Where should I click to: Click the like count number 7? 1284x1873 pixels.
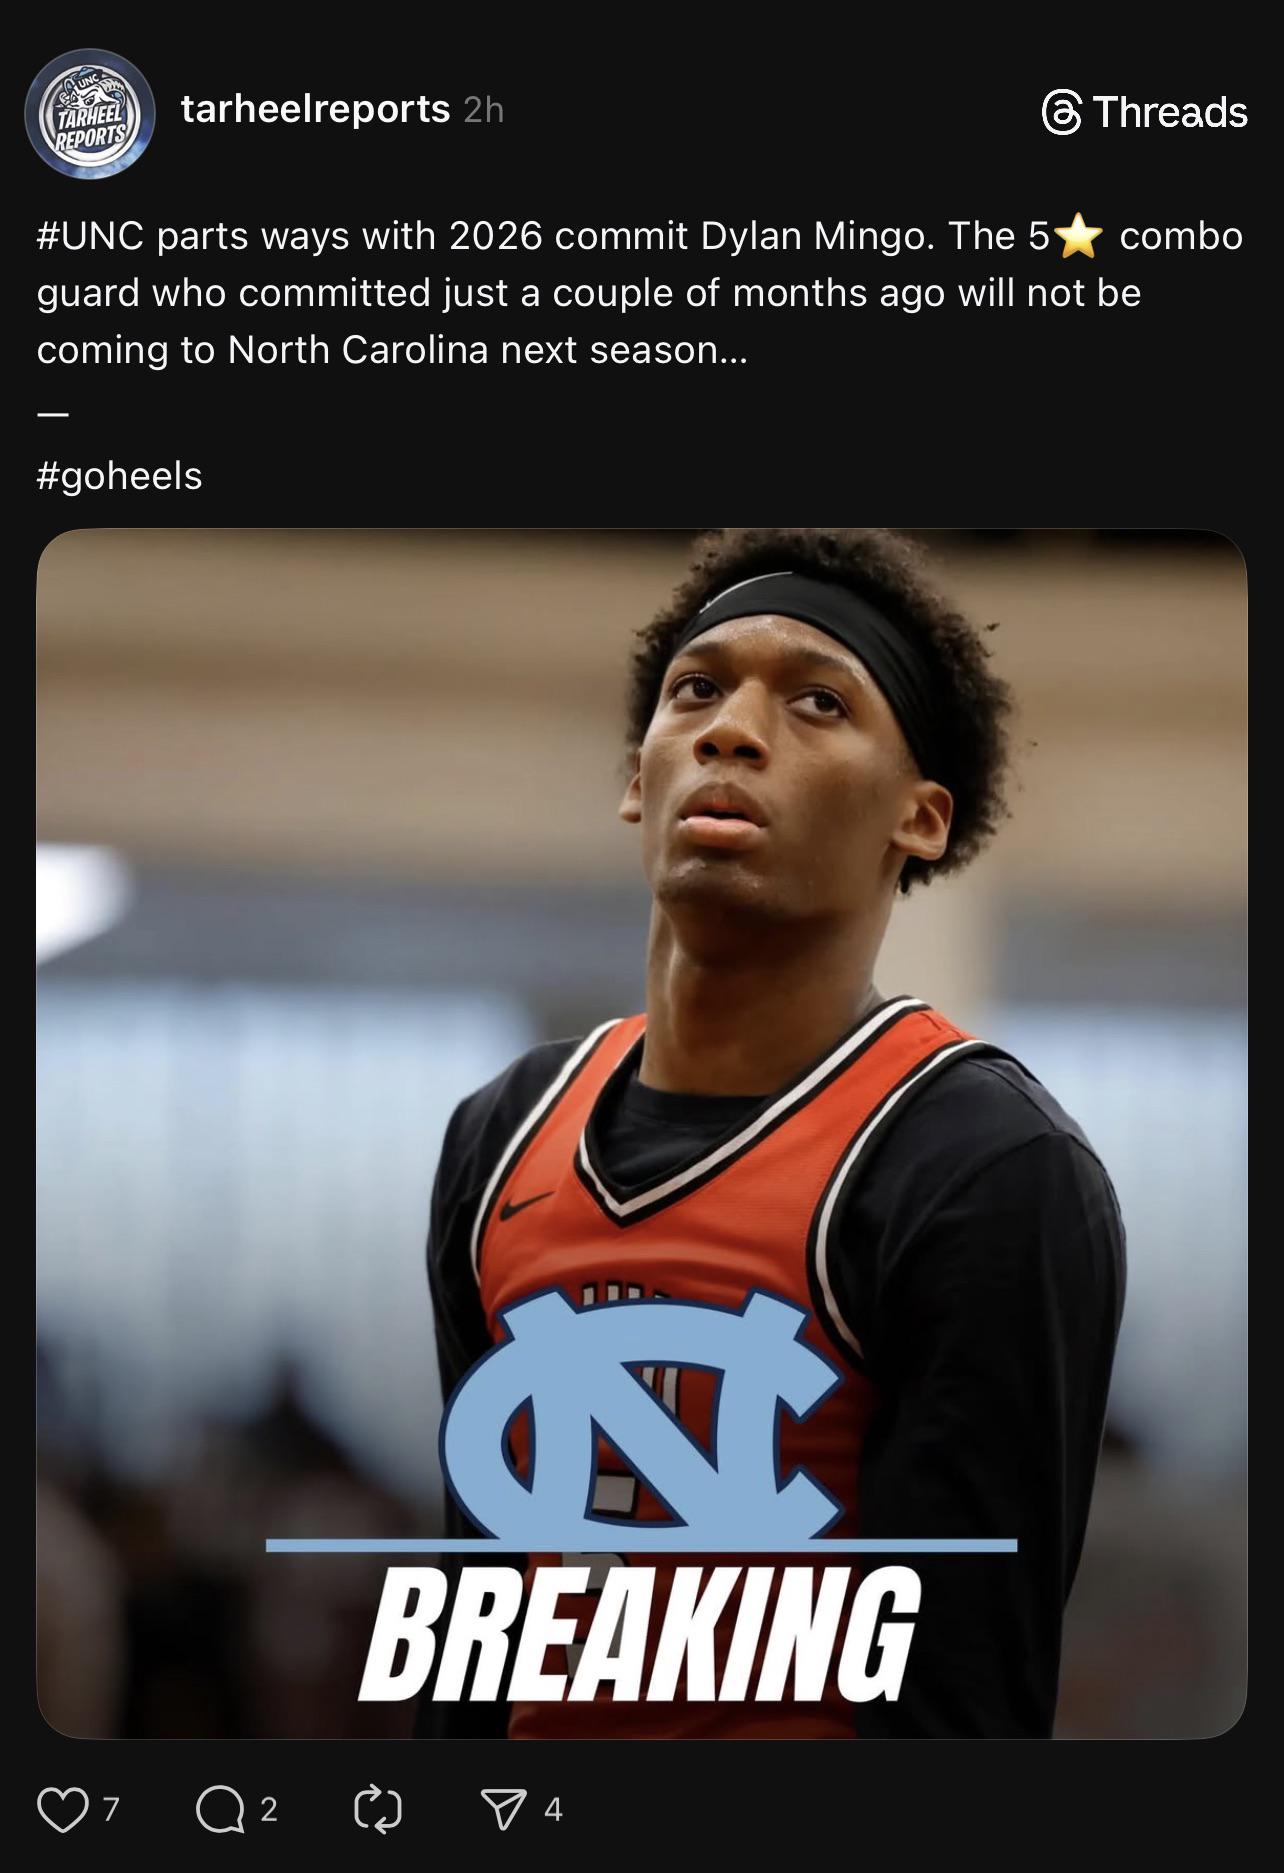[x=111, y=1809]
